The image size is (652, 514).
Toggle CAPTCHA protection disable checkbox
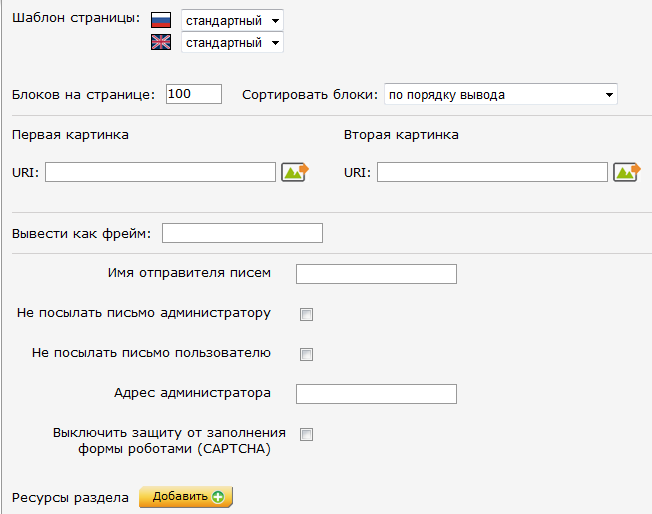[306, 434]
